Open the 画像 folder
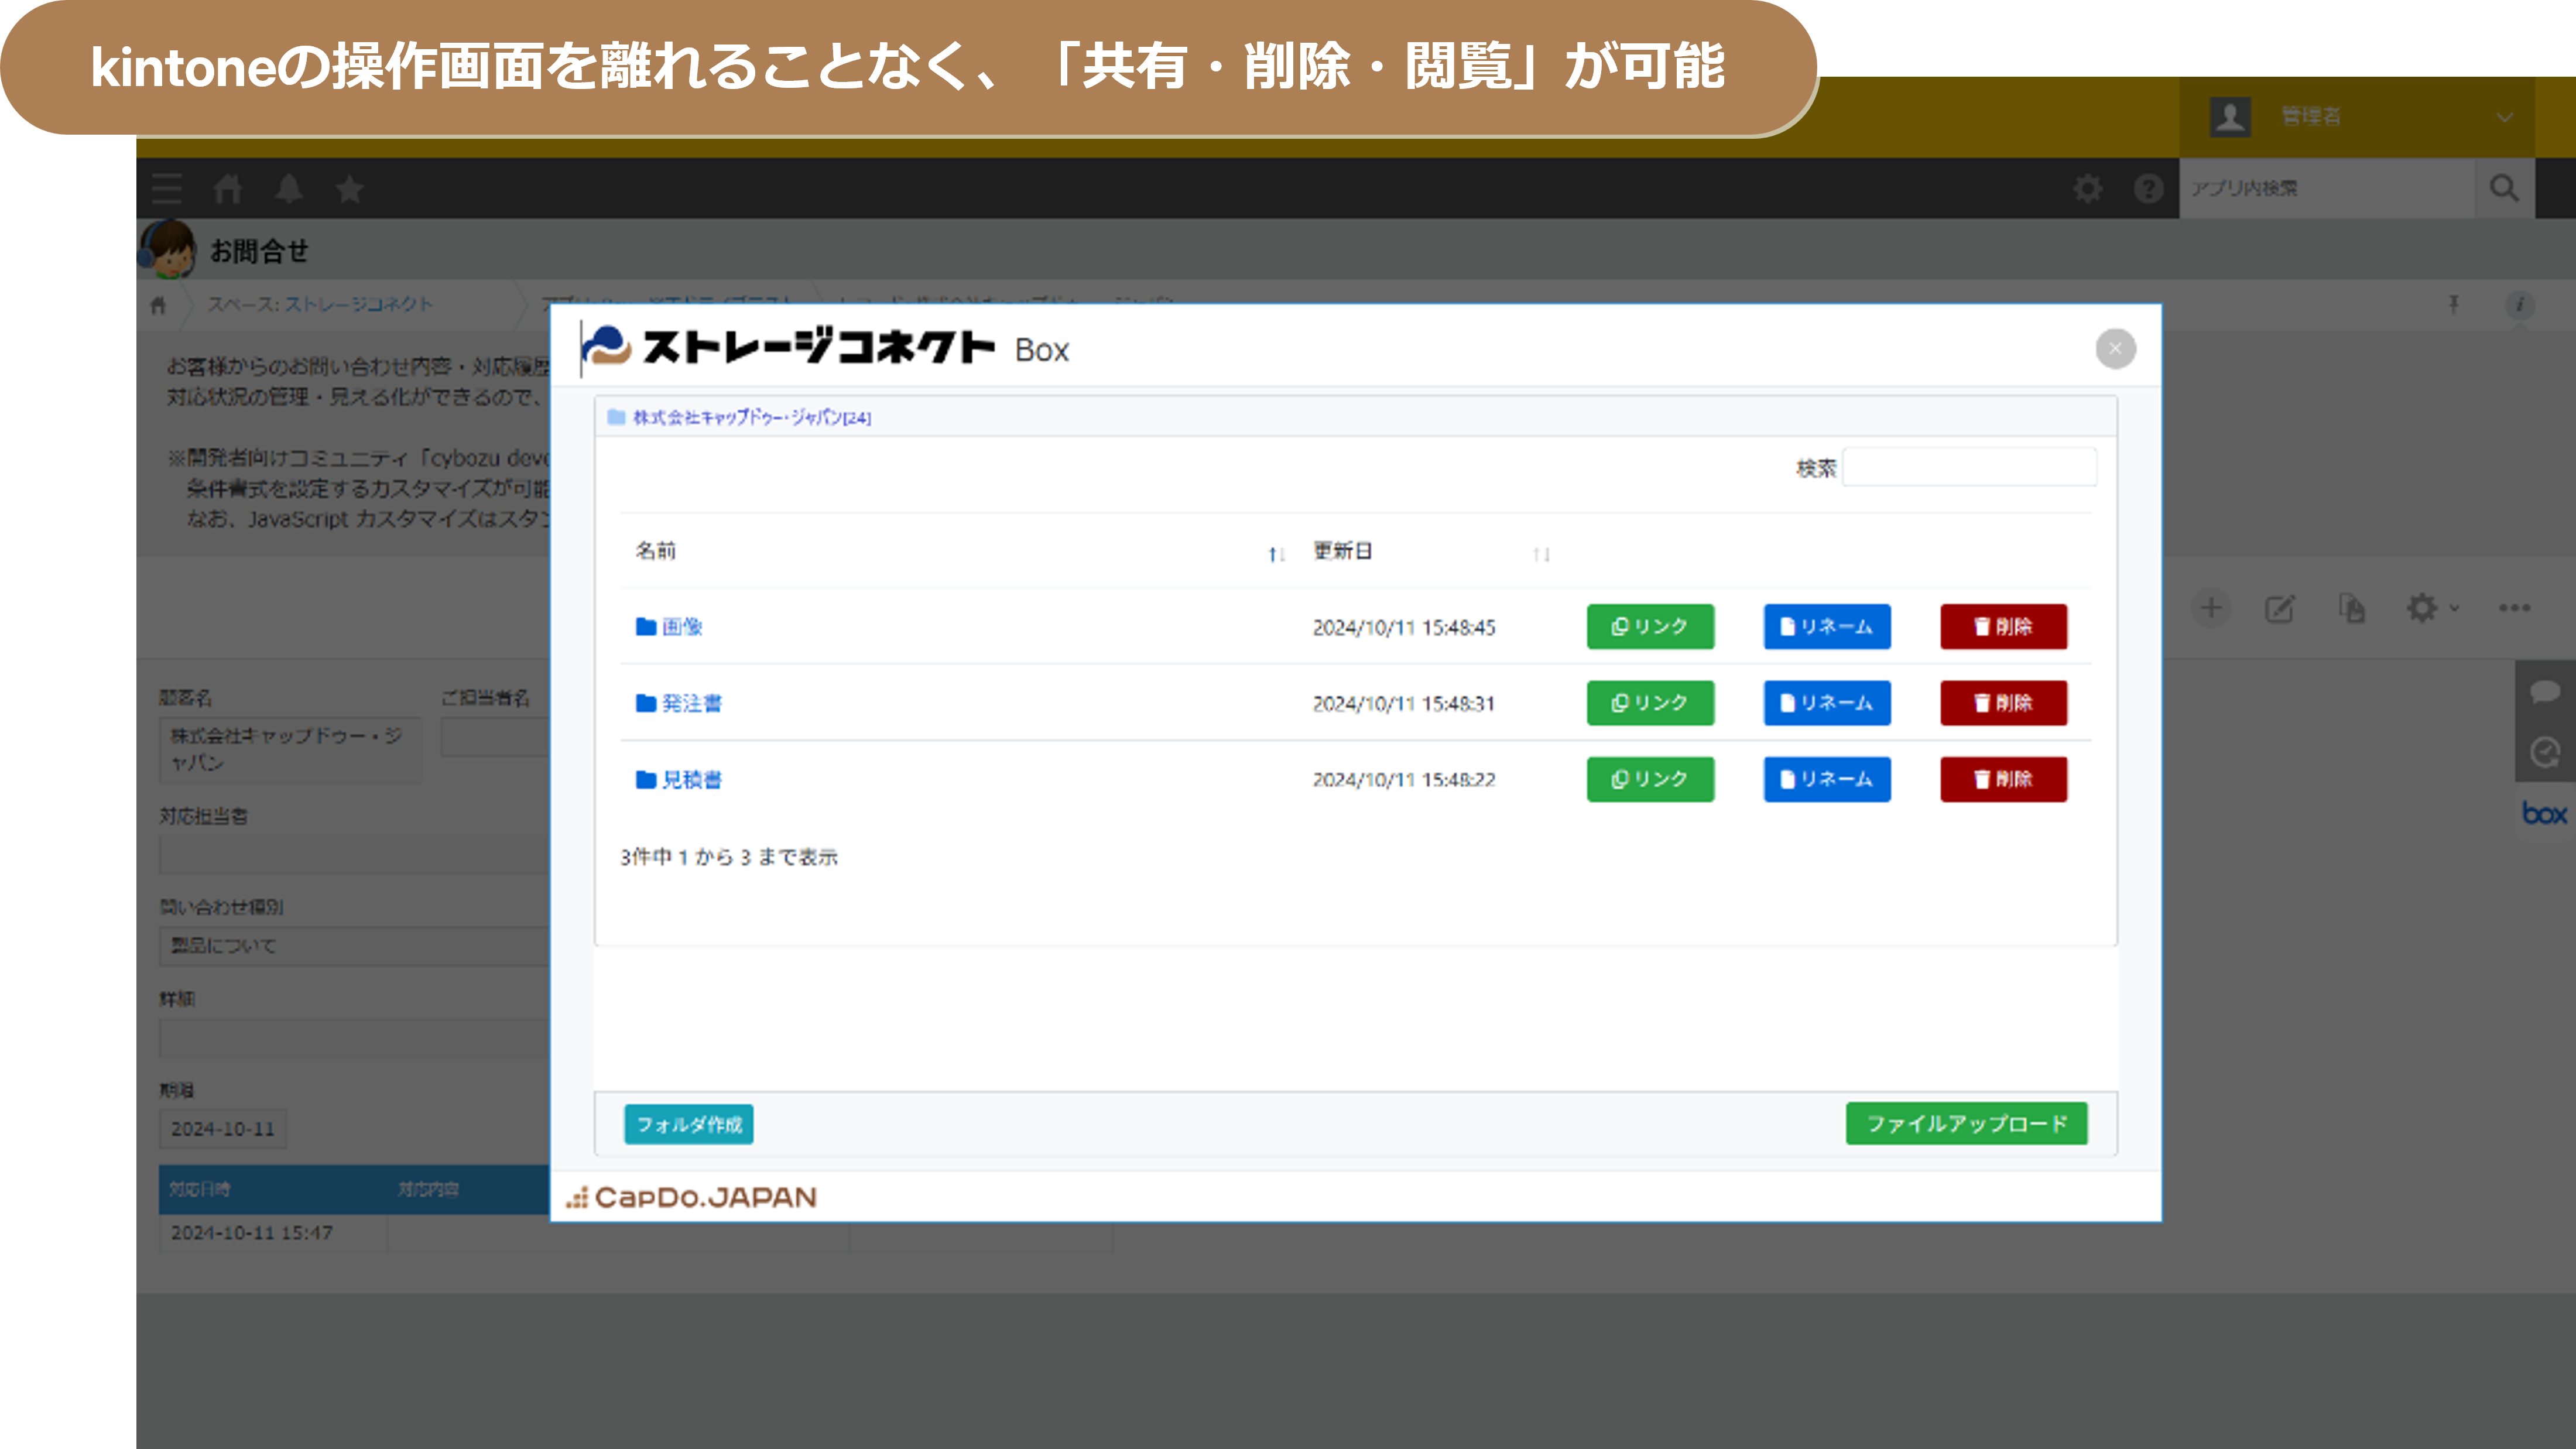The width and height of the screenshot is (2576, 1449). pos(669,626)
